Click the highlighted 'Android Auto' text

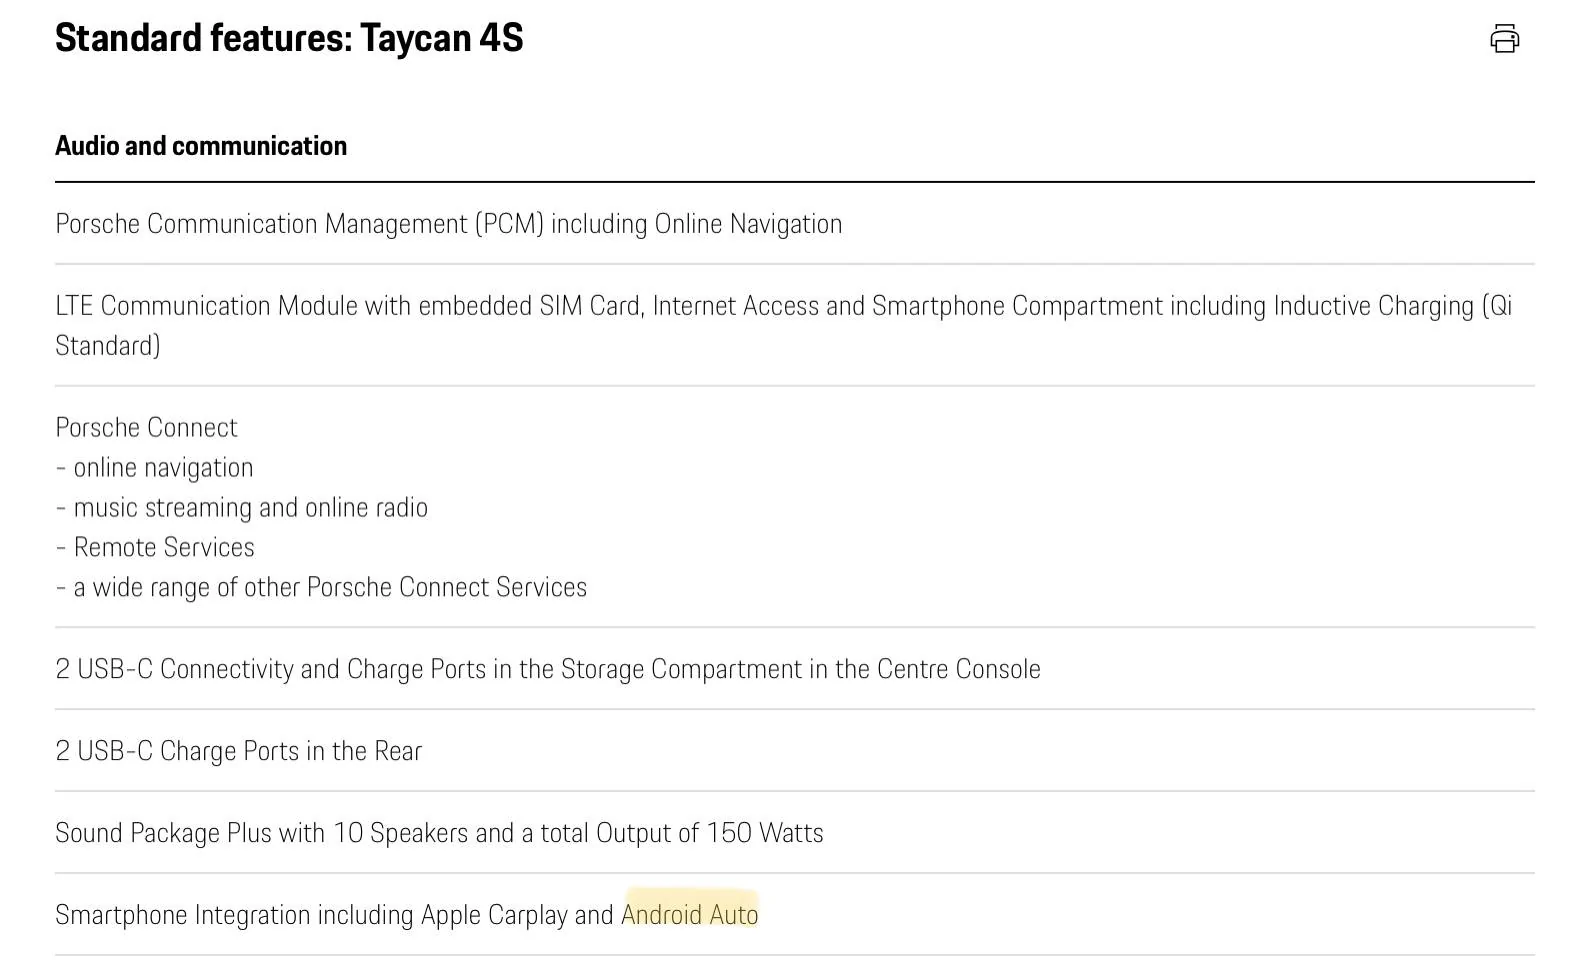tap(690, 915)
